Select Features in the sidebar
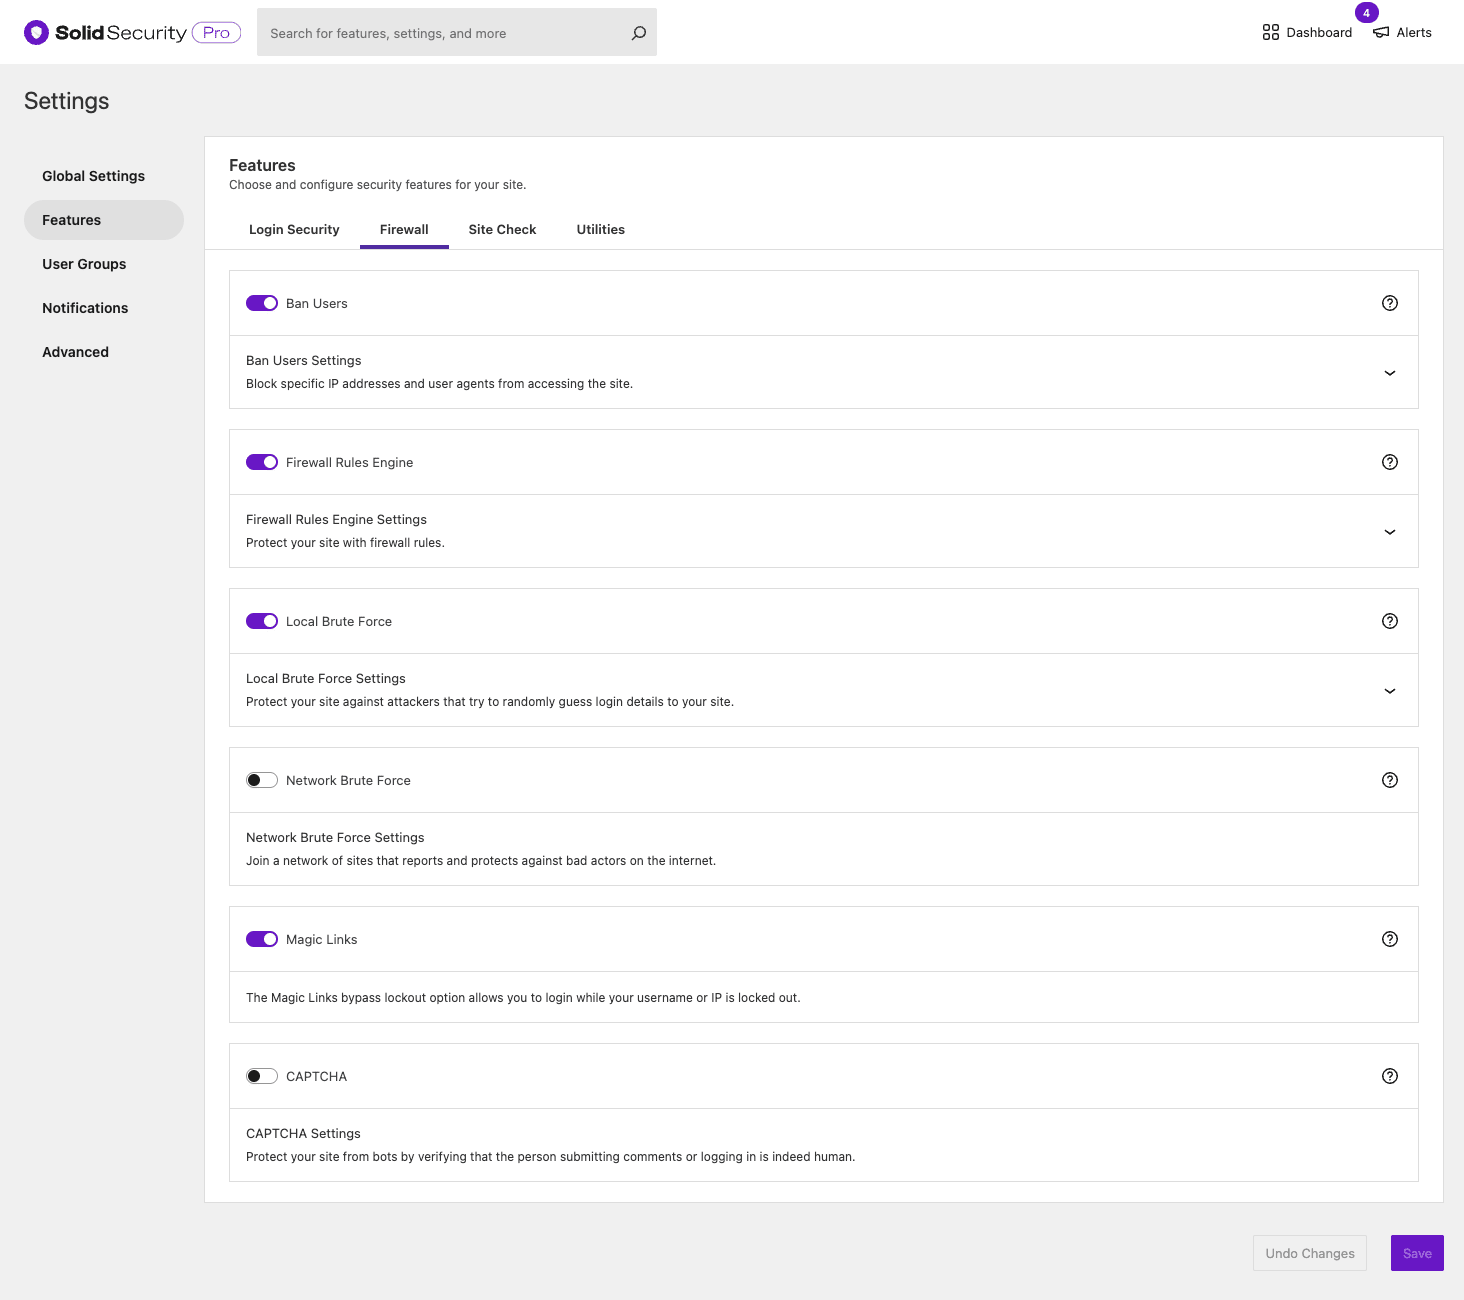Viewport: 1464px width, 1300px height. [104, 220]
